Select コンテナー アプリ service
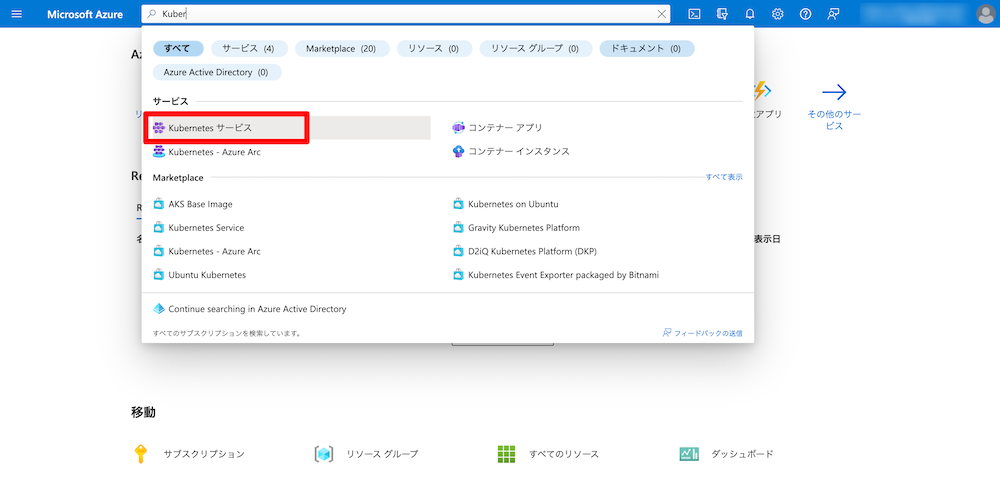This screenshot has height=477, width=1000. coord(505,128)
